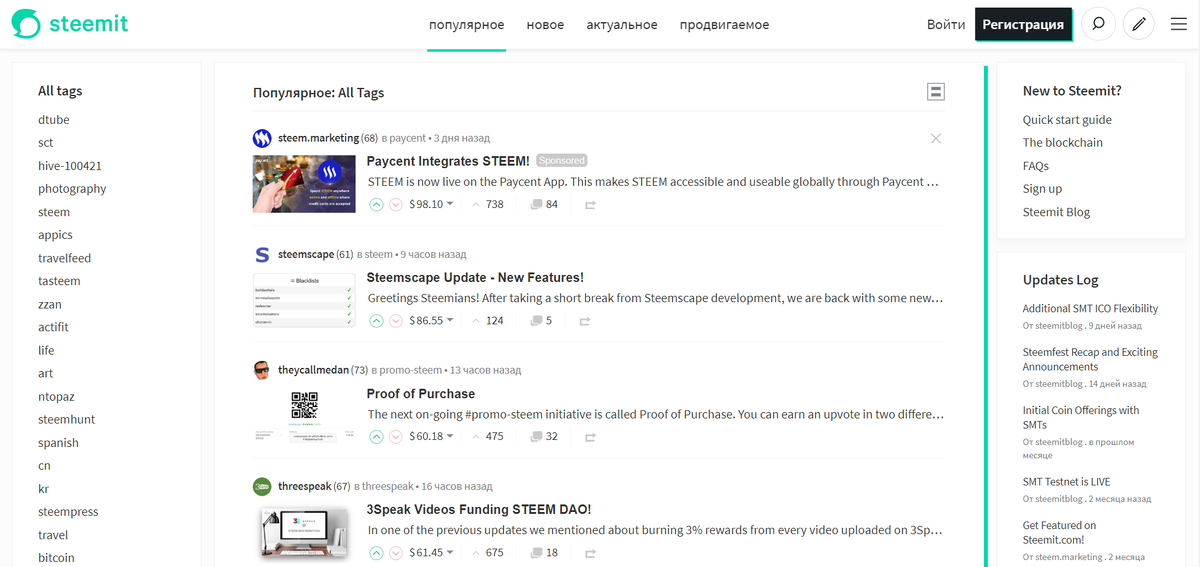
Task: Open SMT Testnet is LIVE update
Action: coord(1066,482)
